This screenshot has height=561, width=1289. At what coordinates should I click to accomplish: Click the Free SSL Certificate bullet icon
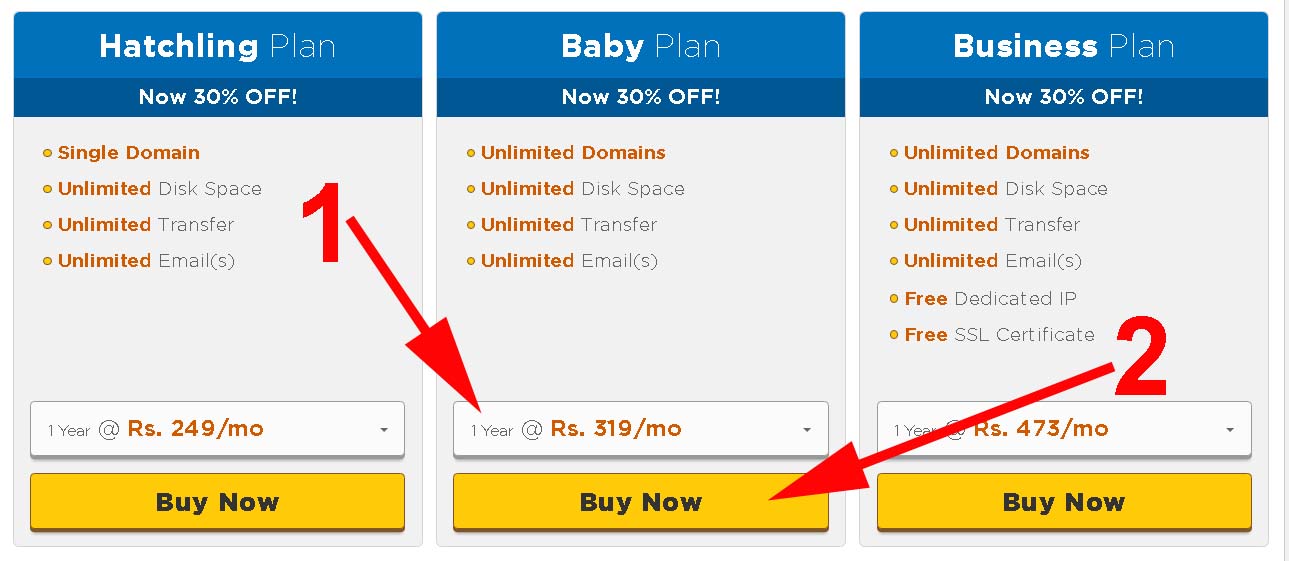coord(894,335)
